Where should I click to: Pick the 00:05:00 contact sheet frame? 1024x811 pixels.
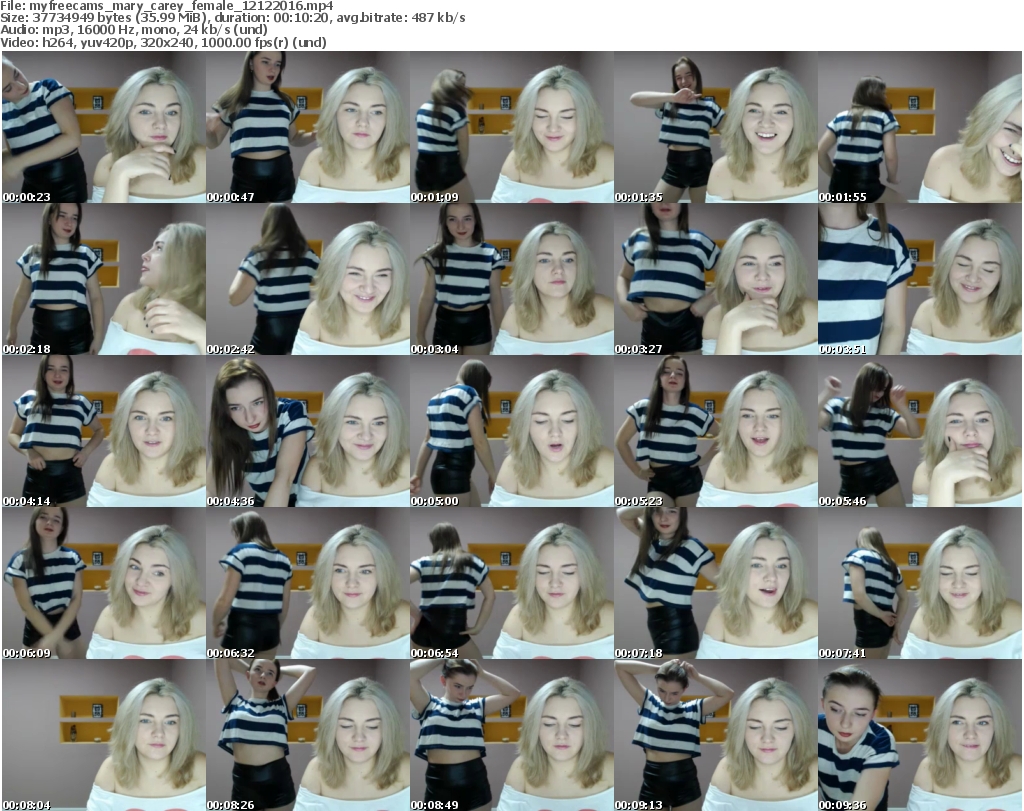(x=511, y=431)
